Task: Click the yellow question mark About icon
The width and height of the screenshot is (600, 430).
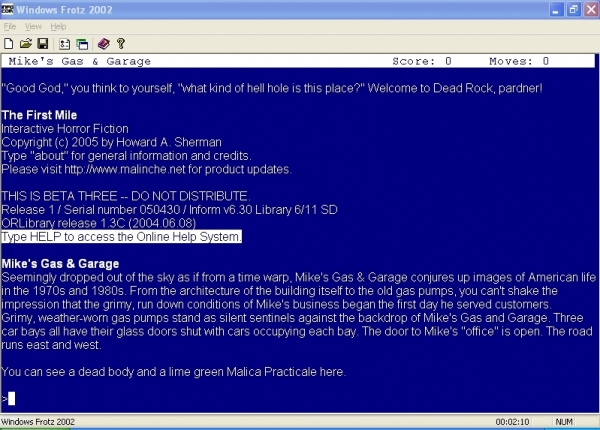Action: (x=121, y=44)
